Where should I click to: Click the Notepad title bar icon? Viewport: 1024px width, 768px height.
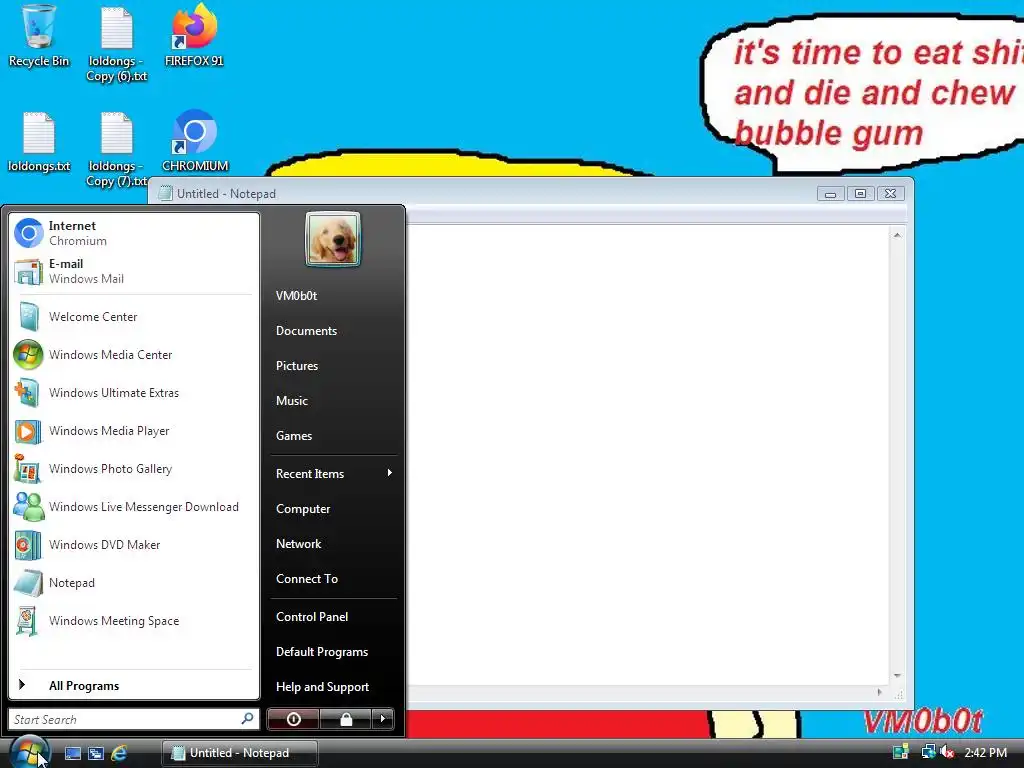(165, 193)
